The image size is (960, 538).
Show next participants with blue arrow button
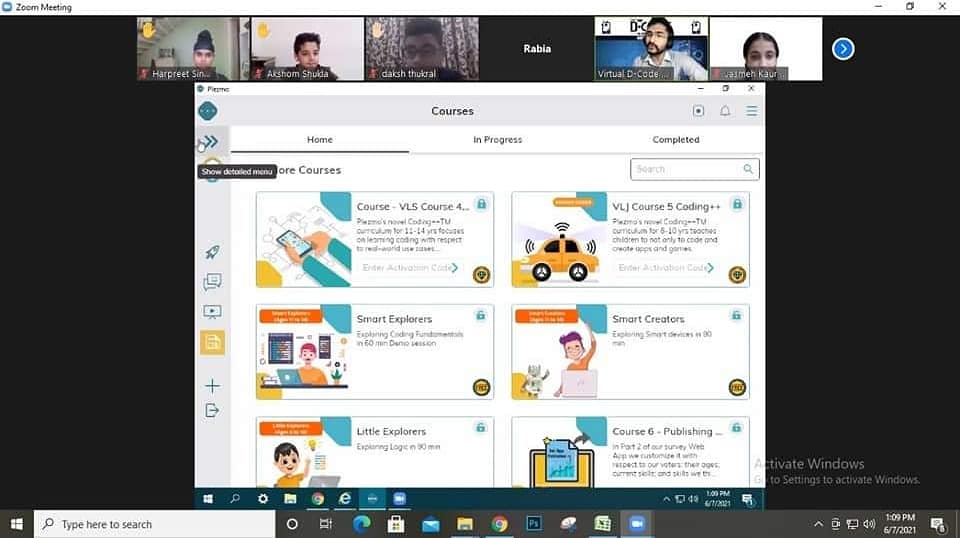coord(843,49)
